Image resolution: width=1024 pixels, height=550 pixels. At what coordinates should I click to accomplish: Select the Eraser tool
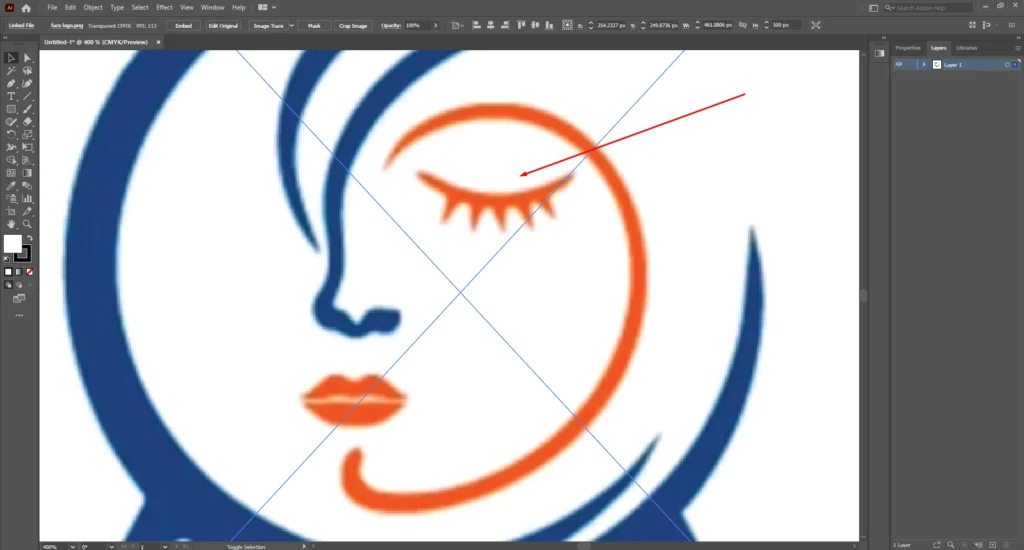27,122
